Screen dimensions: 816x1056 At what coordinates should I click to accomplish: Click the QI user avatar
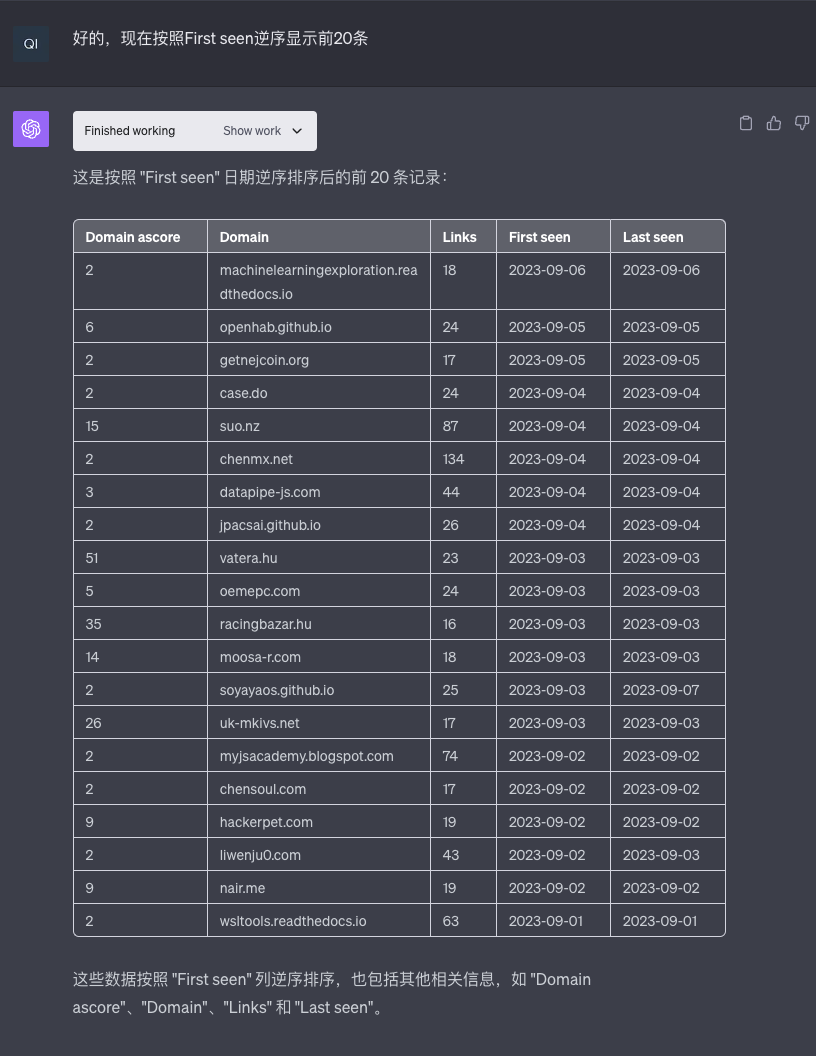click(31, 44)
